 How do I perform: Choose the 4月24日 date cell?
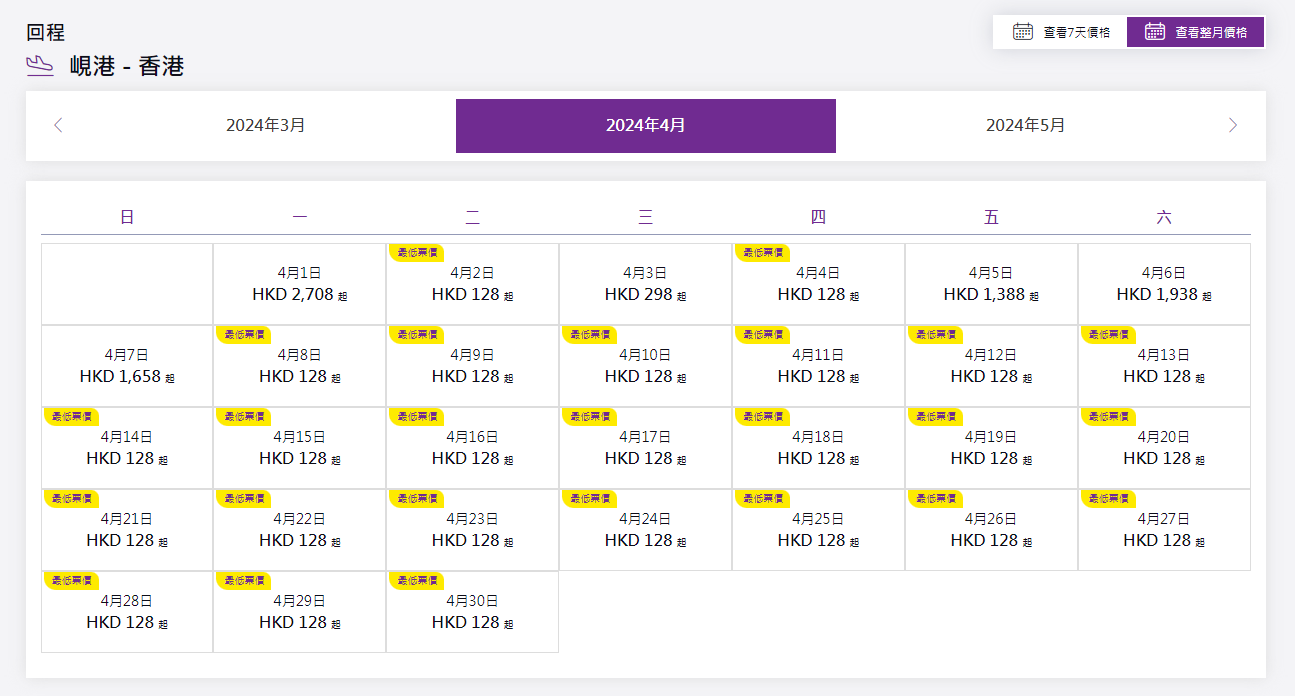645,531
